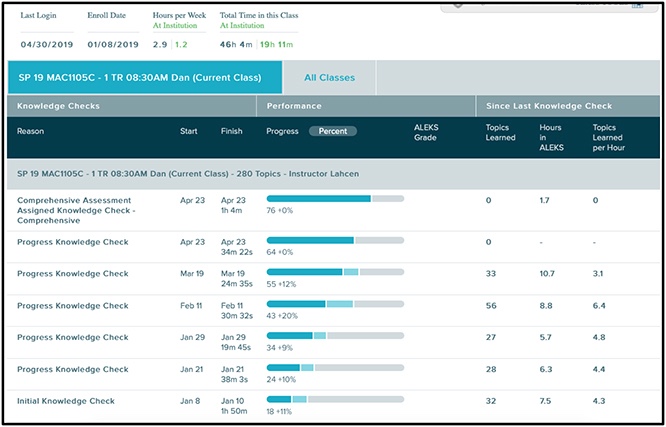Click the 18 +11% progress bar

pyautogui.click(x=335, y=400)
